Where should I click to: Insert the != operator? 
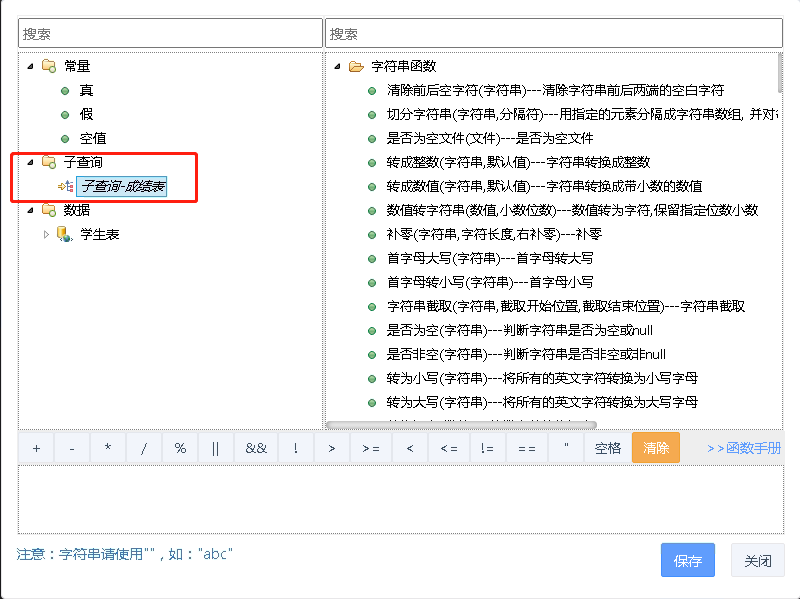tap(487, 448)
